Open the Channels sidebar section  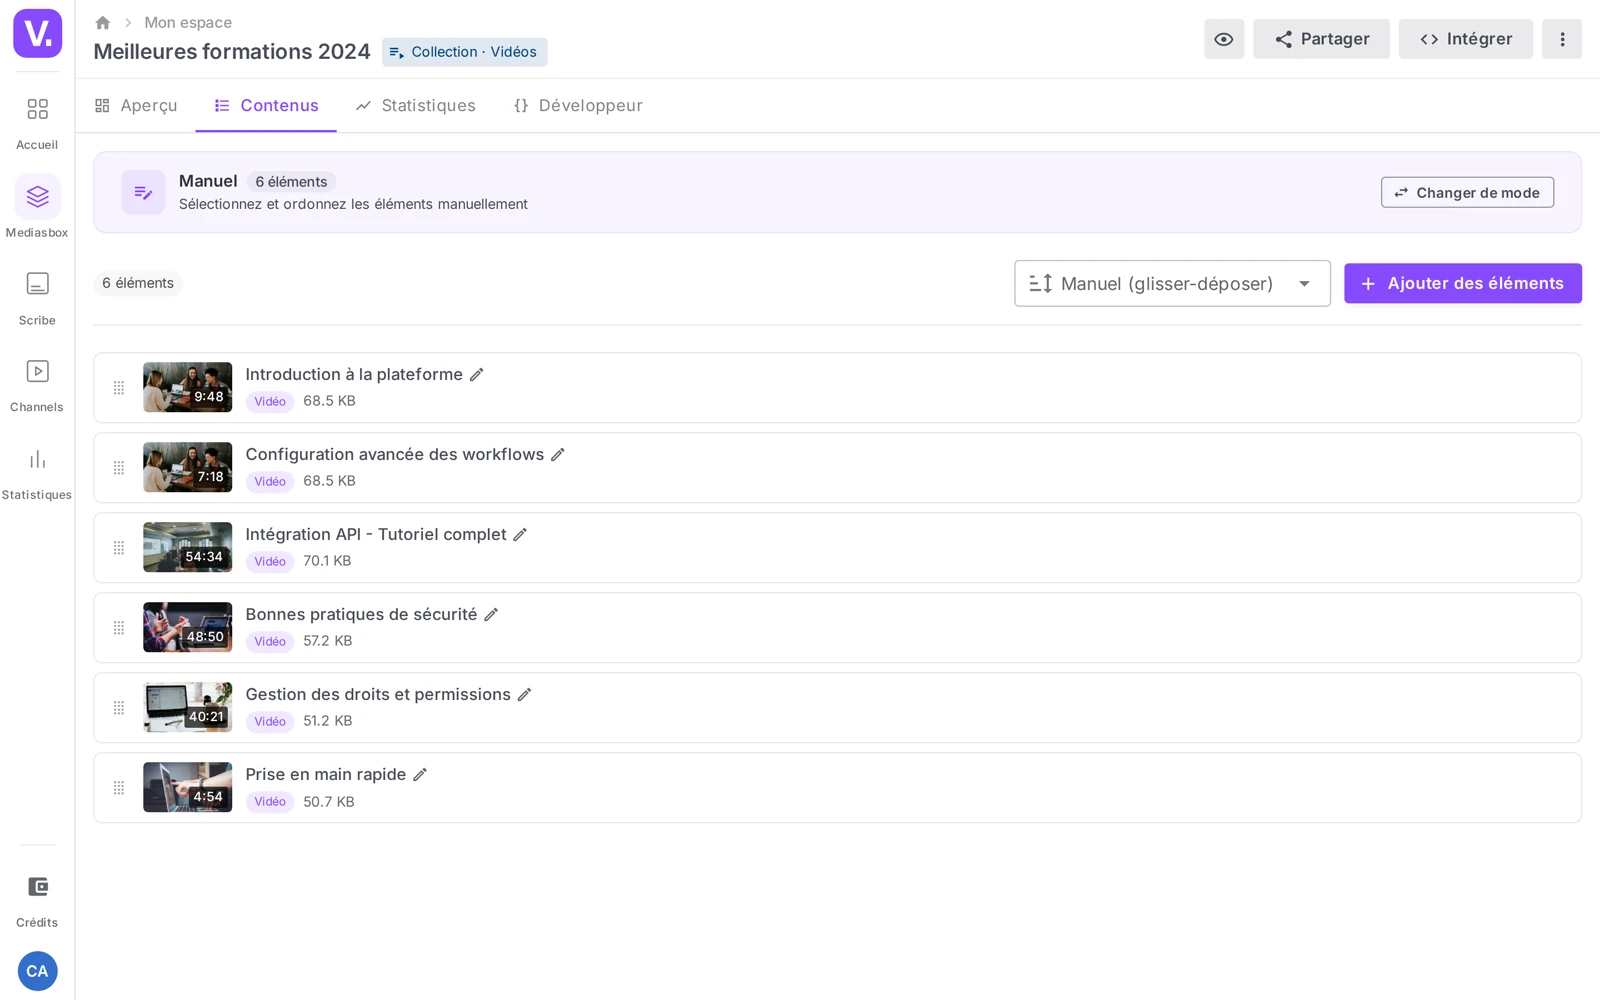(x=37, y=385)
